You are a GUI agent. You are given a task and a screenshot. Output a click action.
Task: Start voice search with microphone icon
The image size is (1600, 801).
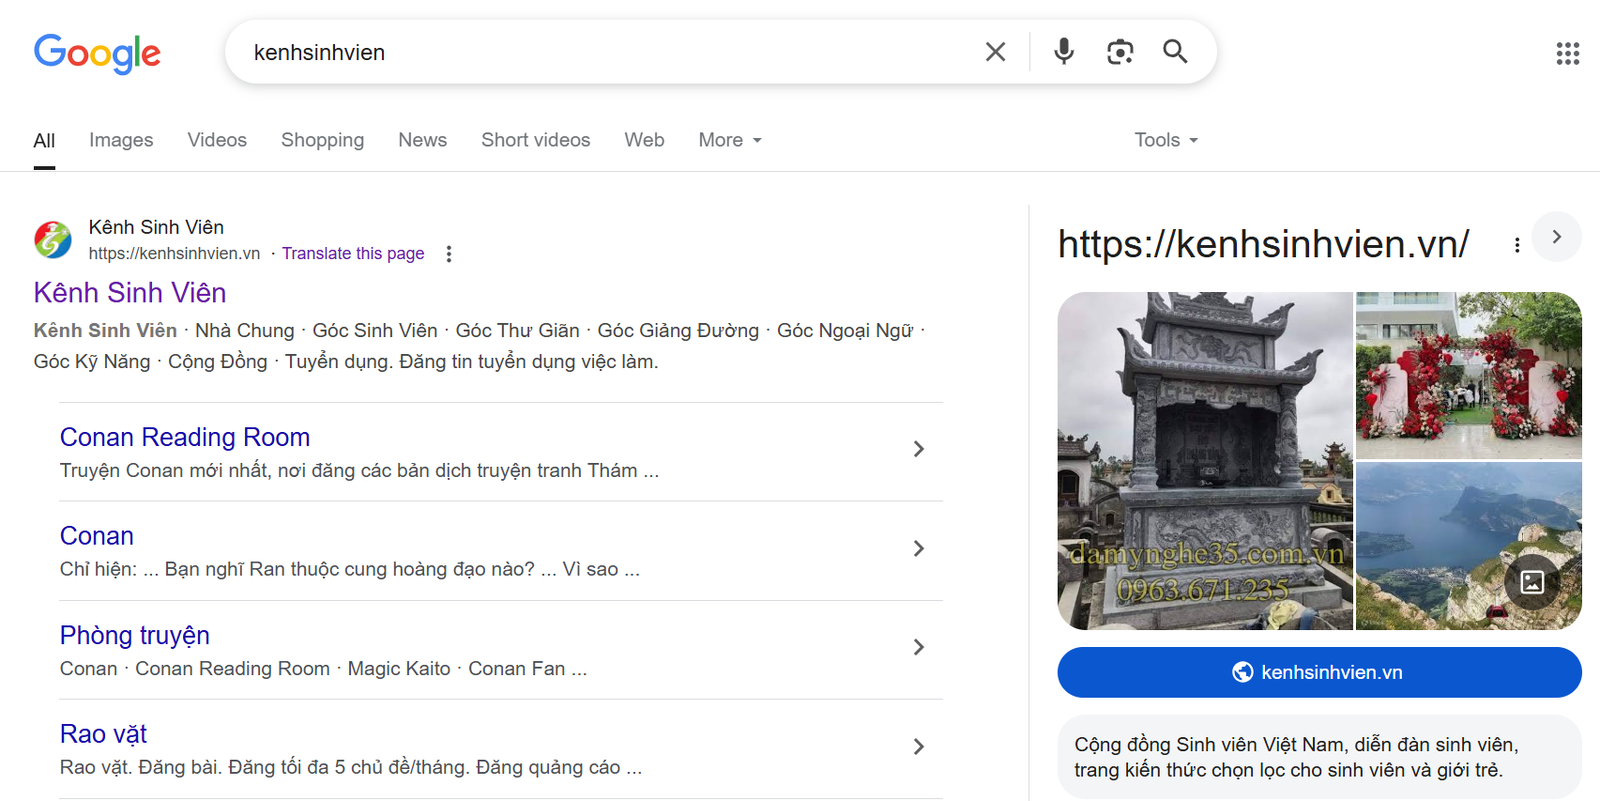pos(1064,52)
